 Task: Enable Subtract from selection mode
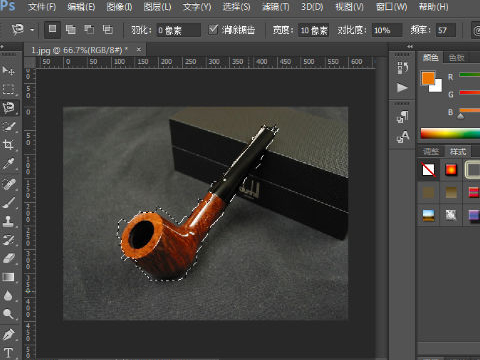[89, 30]
